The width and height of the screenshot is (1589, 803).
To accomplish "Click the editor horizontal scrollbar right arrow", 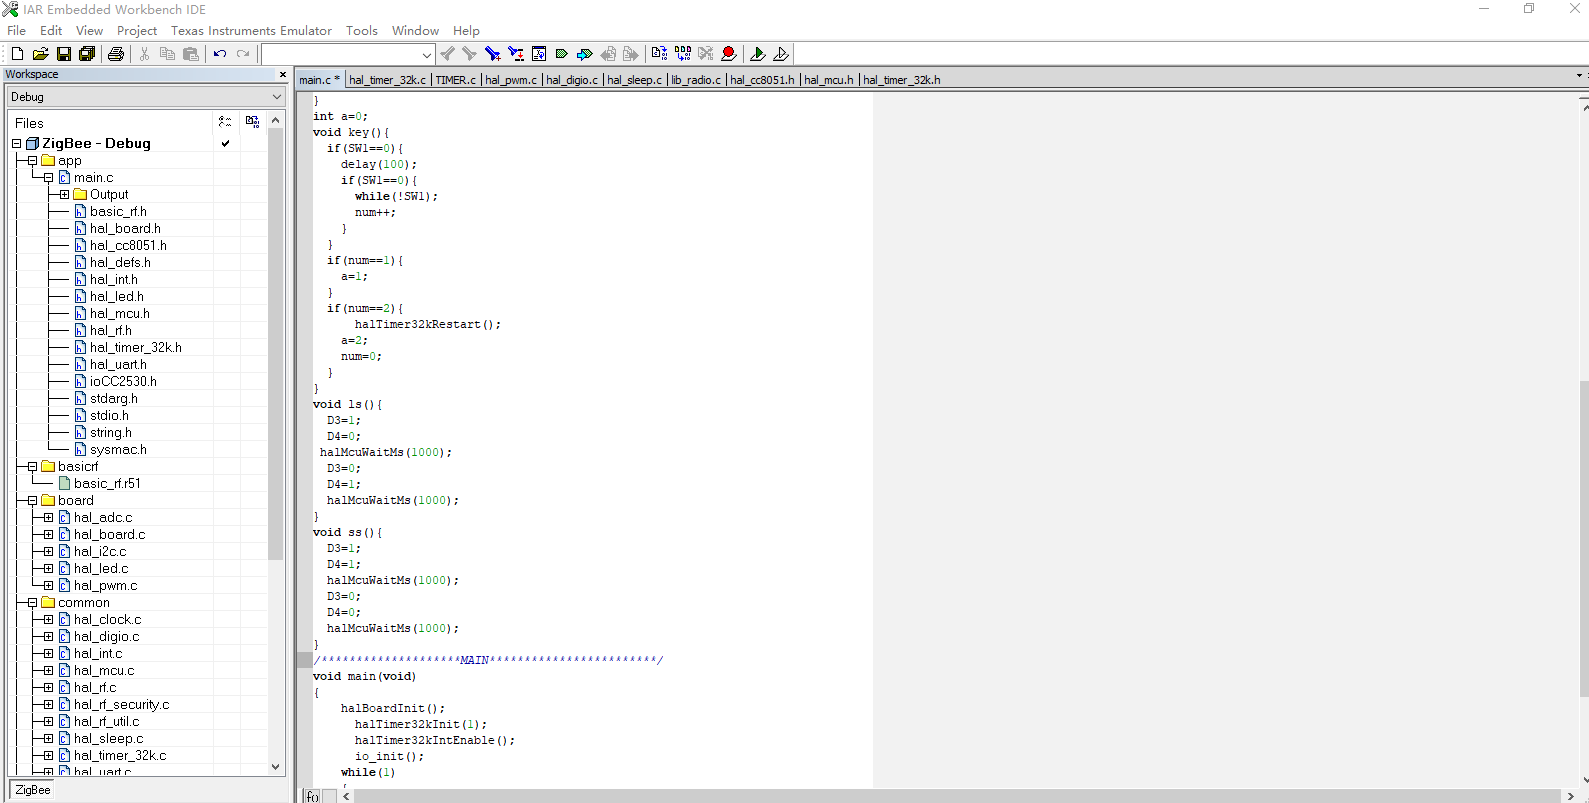I will tap(1571, 796).
